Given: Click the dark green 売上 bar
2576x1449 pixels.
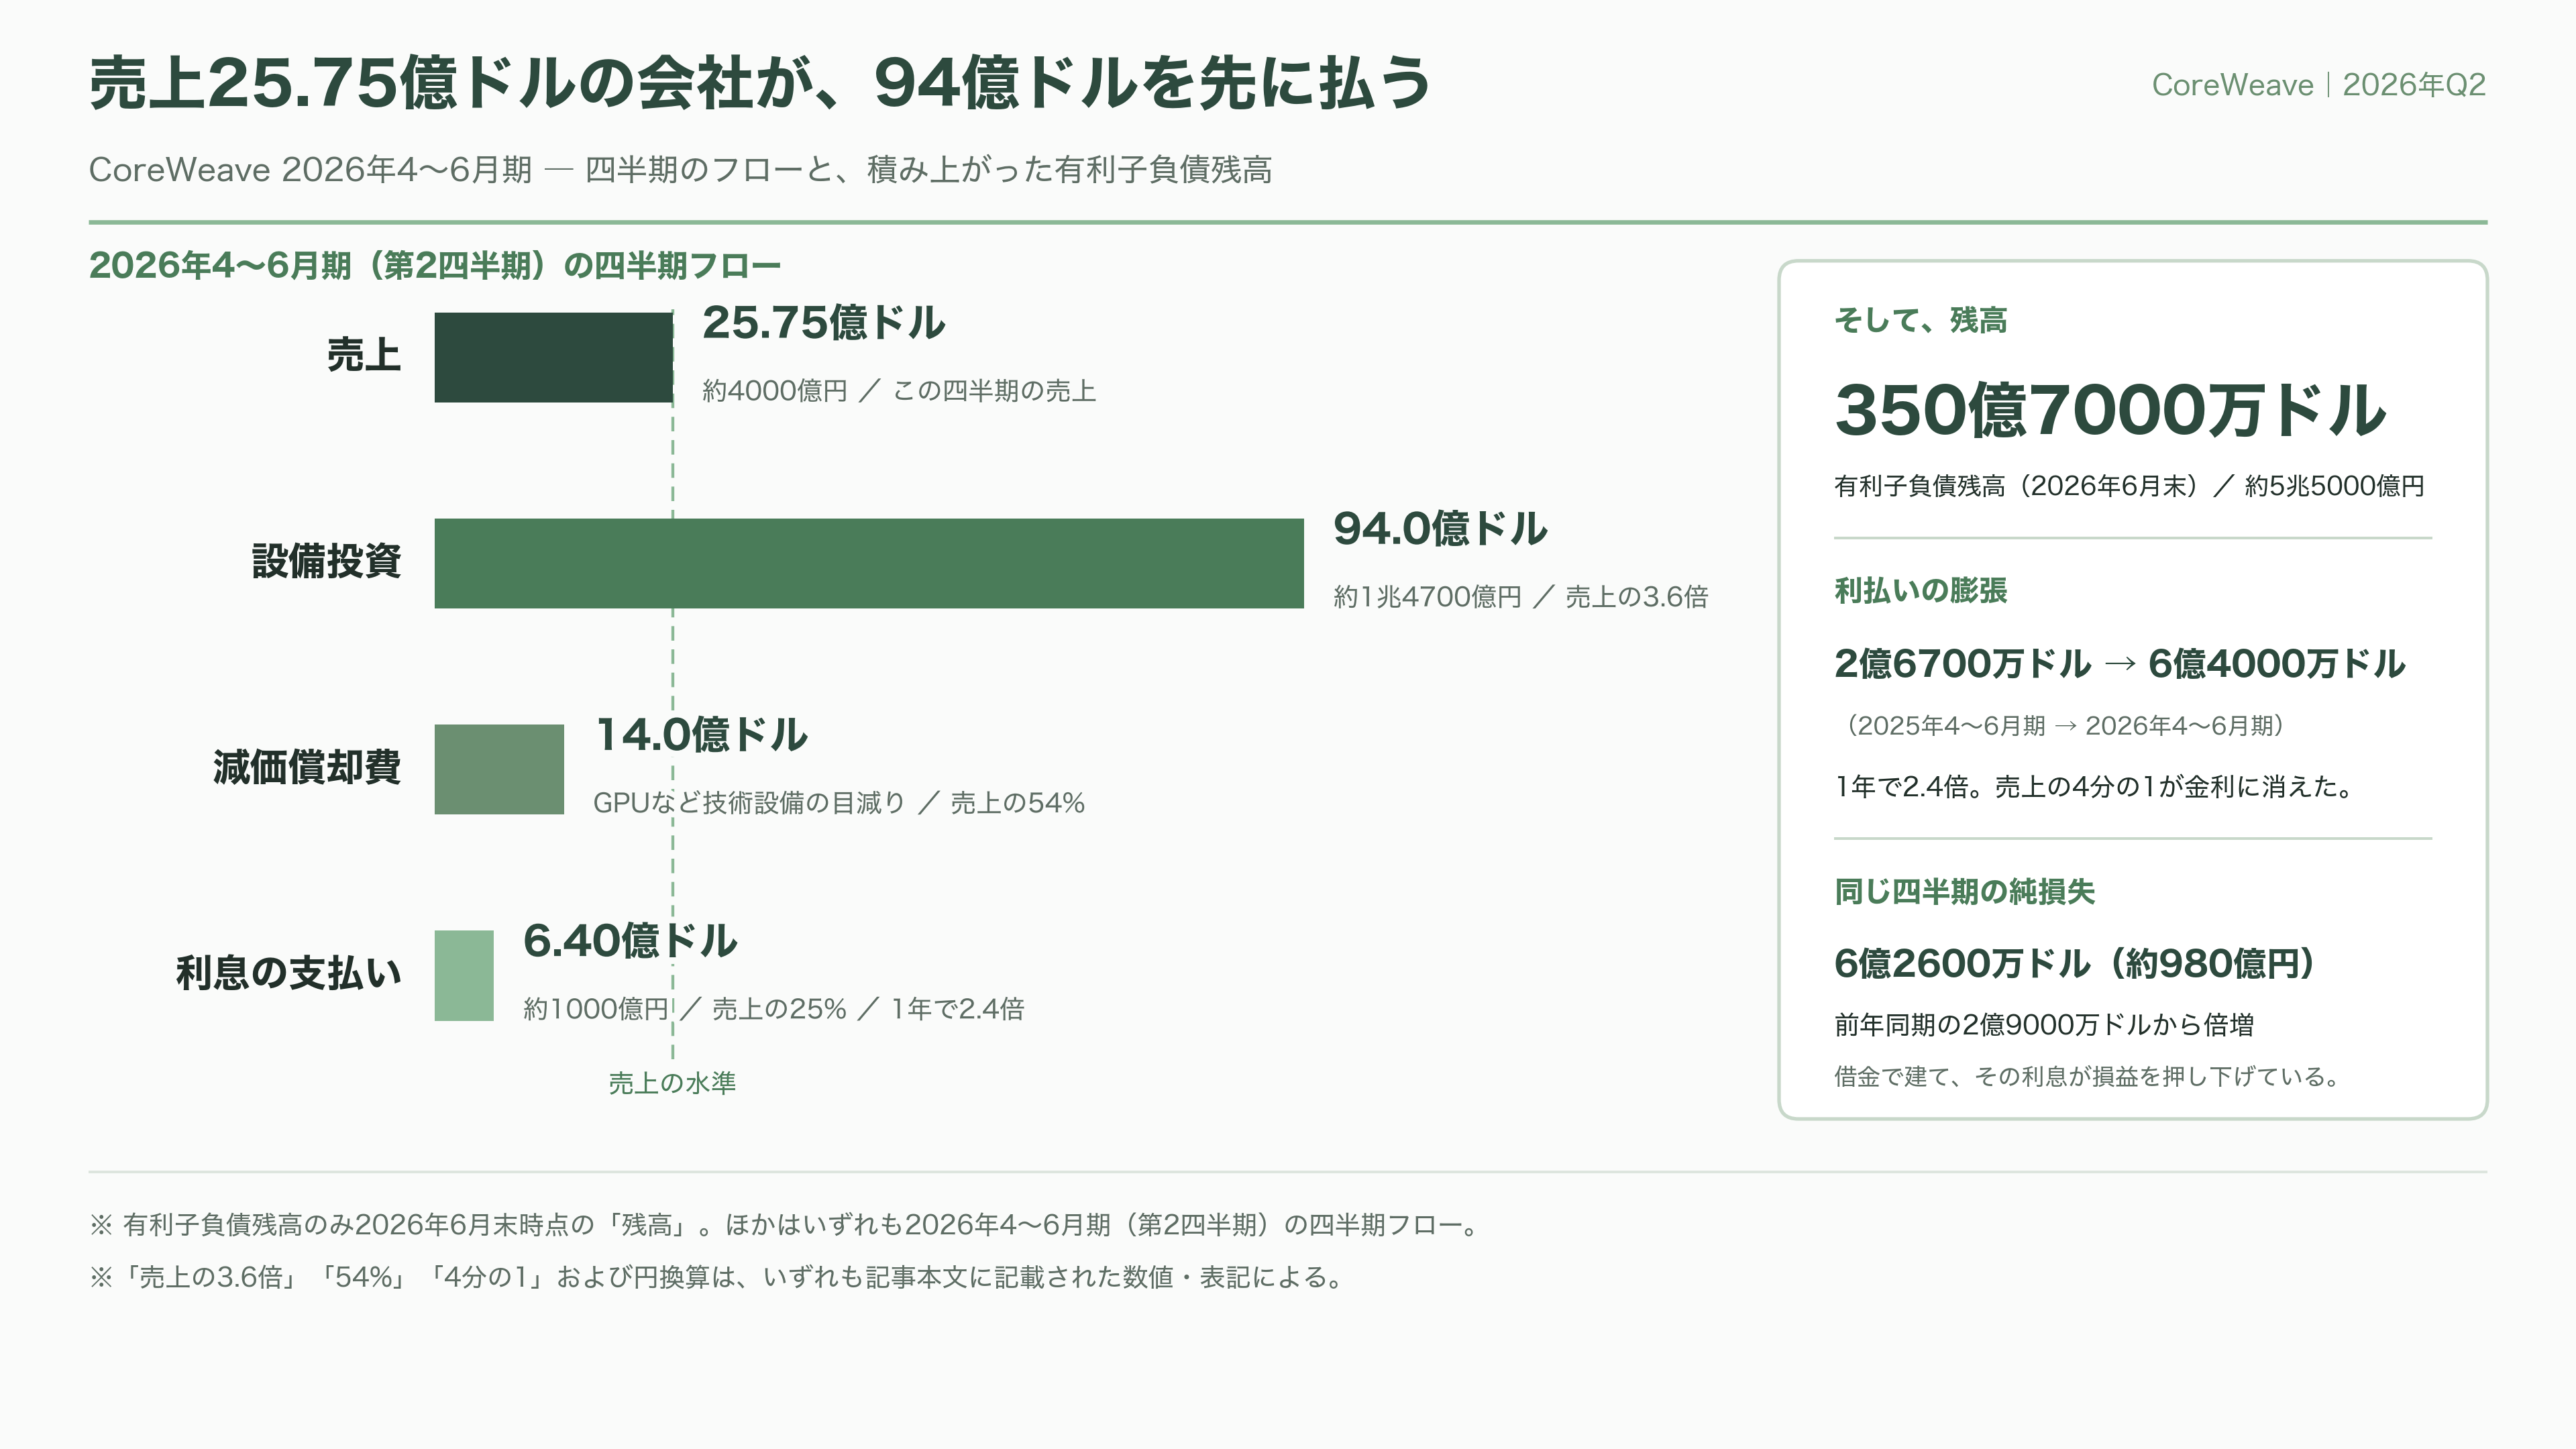Looking at the screenshot, I should coord(553,357).
